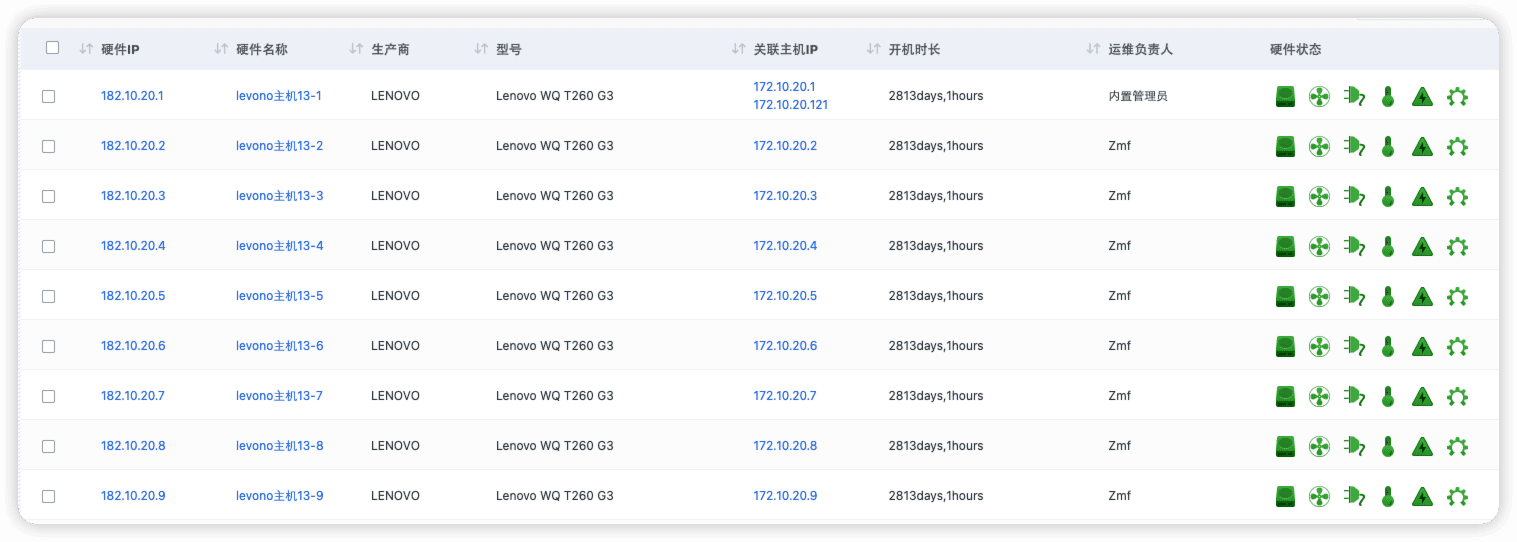Sort the table by 生产商 column
The width and height of the screenshot is (1517, 542).
(x=356, y=49)
